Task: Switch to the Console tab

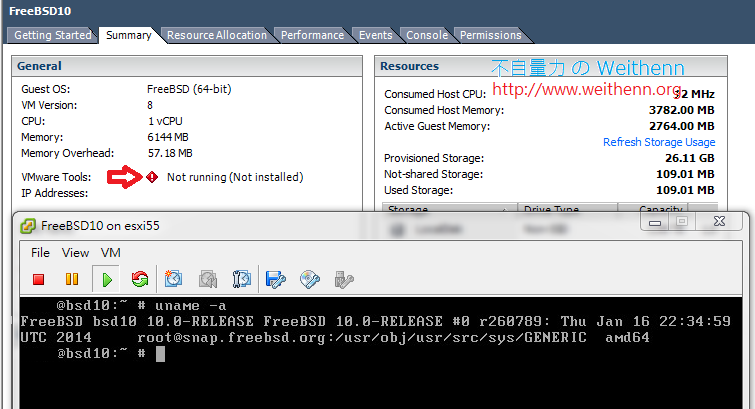Action: point(427,35)
